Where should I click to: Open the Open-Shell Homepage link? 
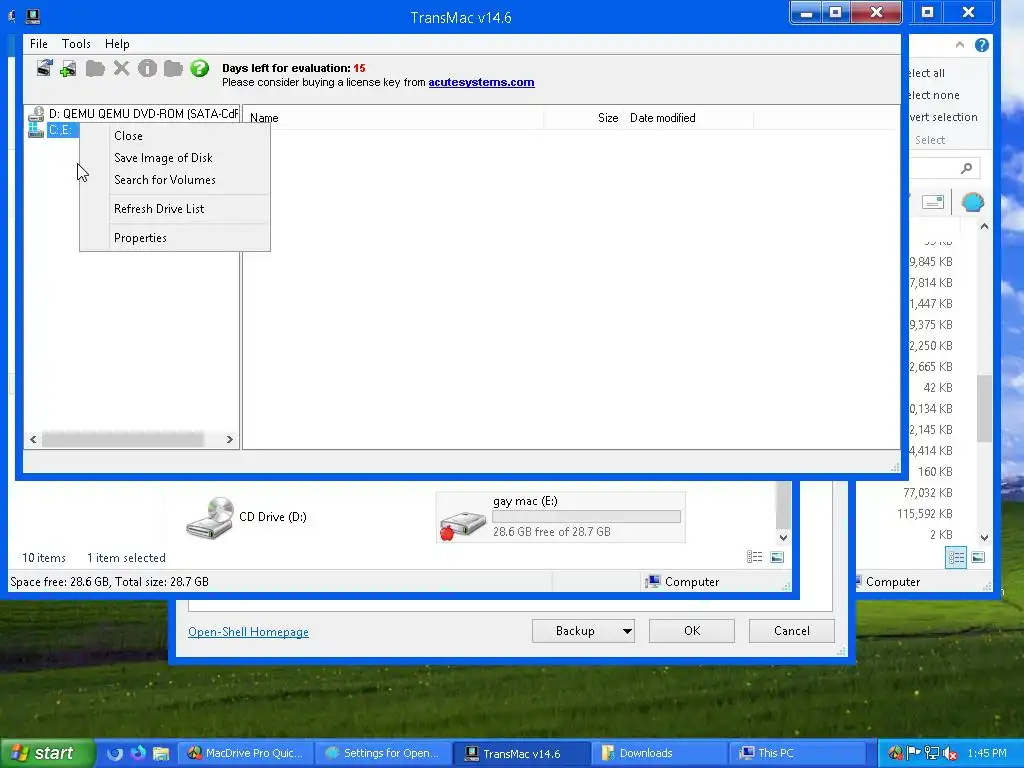(248, 632)
